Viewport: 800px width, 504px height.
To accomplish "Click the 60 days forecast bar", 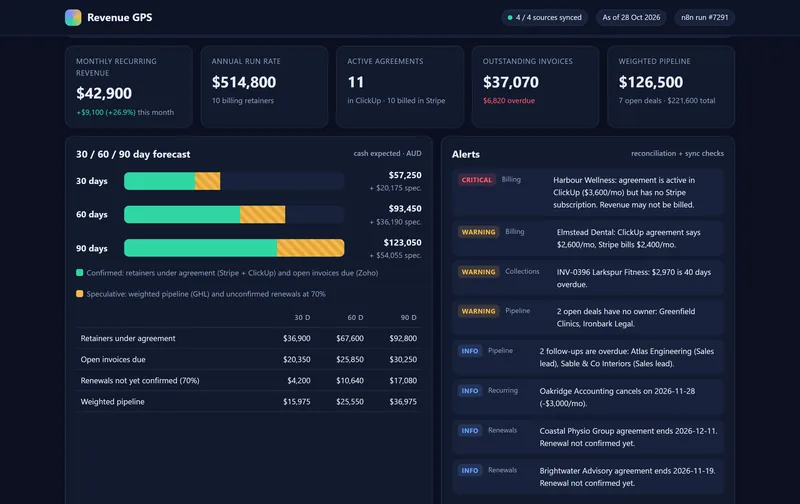I will click(x=234, y=215).
